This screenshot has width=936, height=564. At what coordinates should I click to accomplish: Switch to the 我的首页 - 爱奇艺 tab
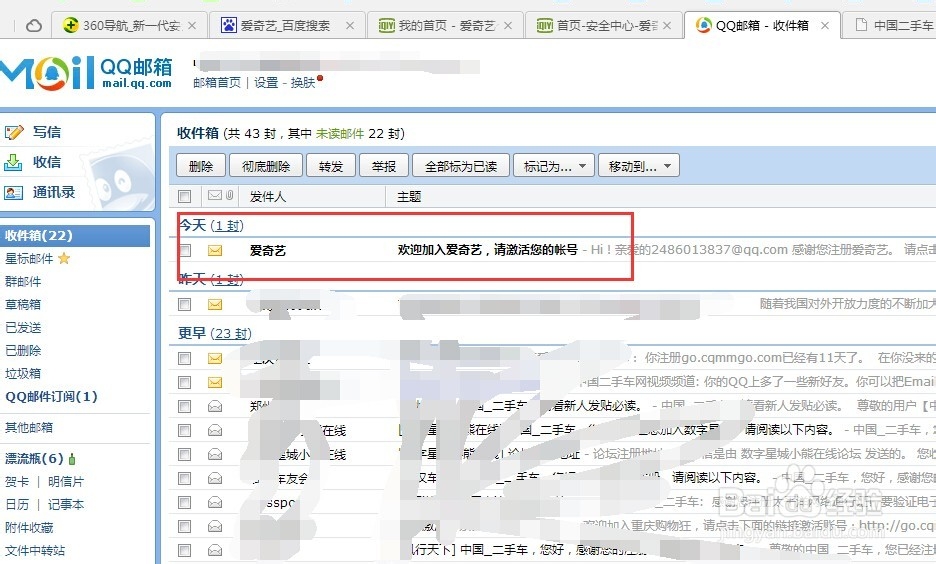445,26
